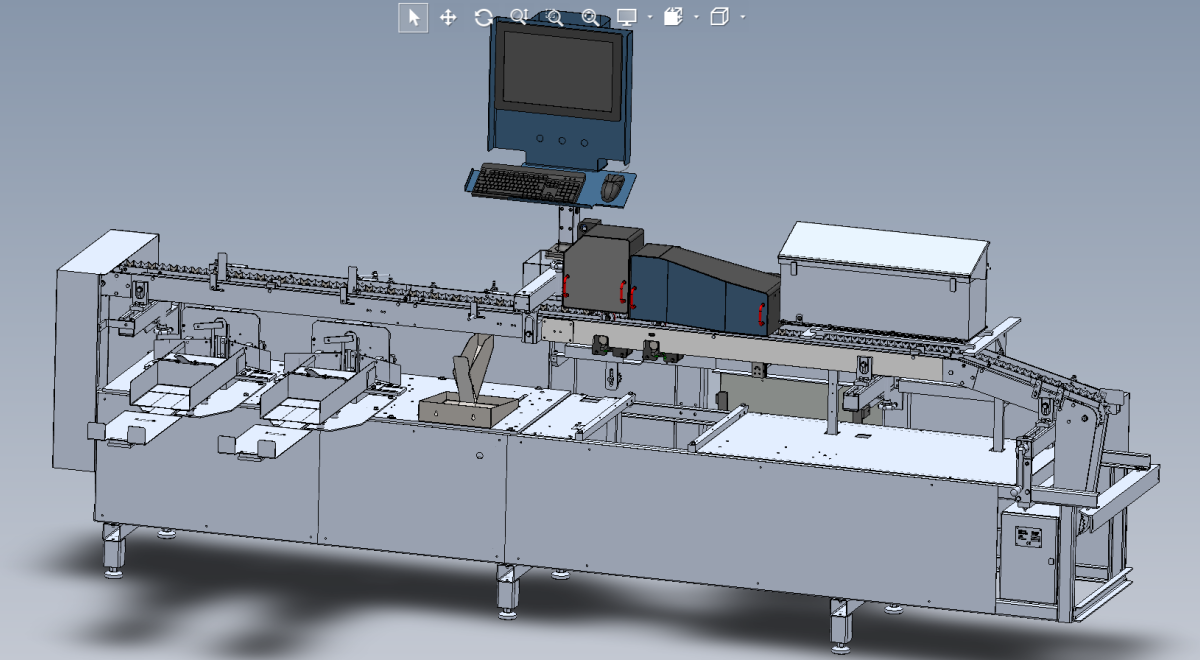Click the monitor display settings icon
Image resolution: width=1200 pixels, height=660 pixels.
[627, 17]
